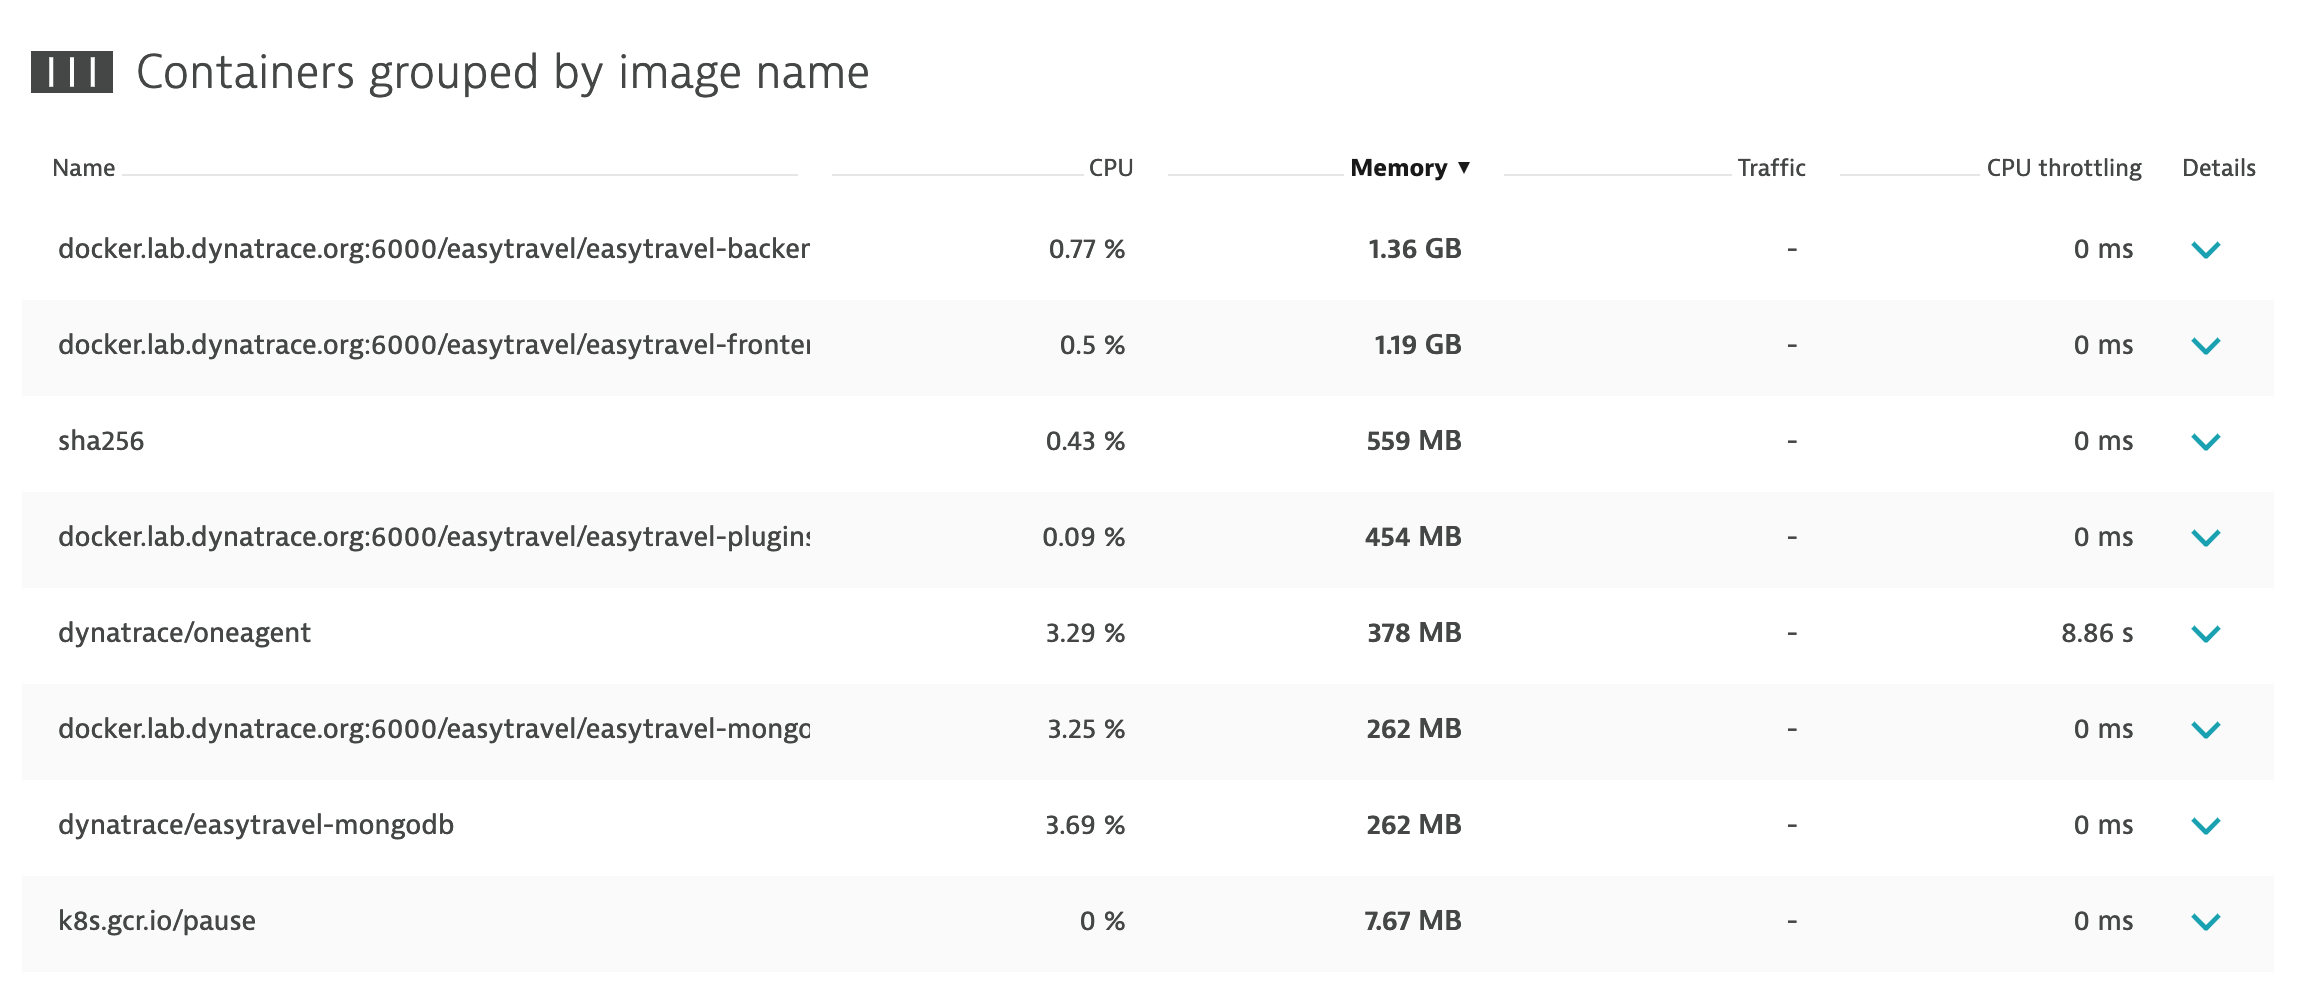Expand details for easytravel-backend row

coord(2205,250)
